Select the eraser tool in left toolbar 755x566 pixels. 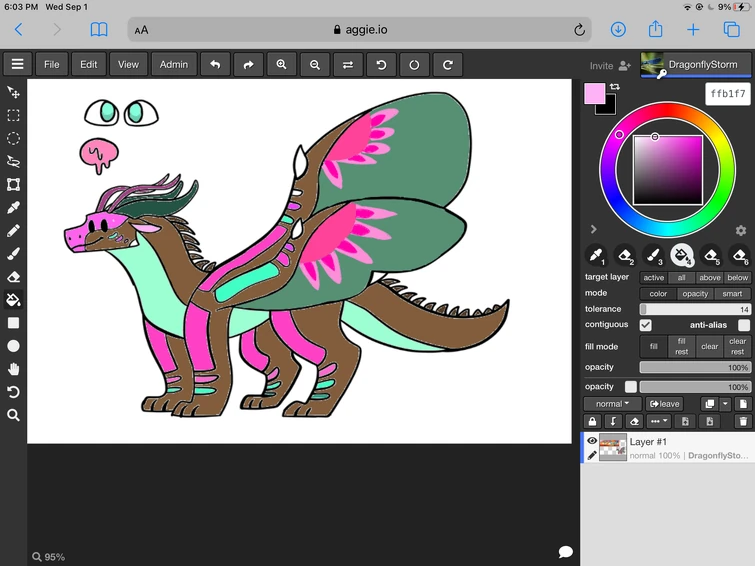pos(13,277)
